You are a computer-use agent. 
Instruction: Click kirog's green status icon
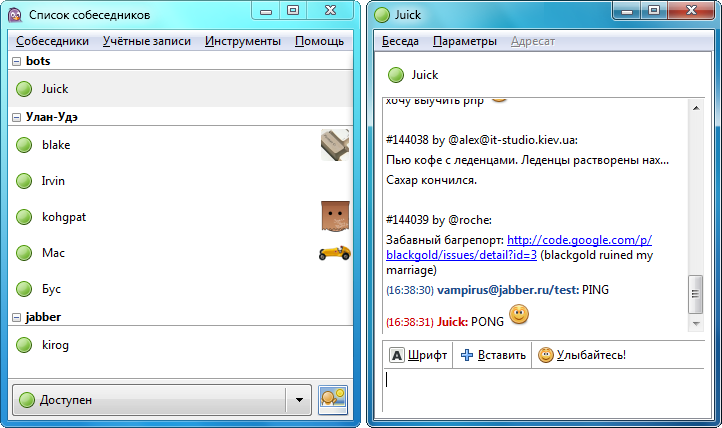[24, 345]
